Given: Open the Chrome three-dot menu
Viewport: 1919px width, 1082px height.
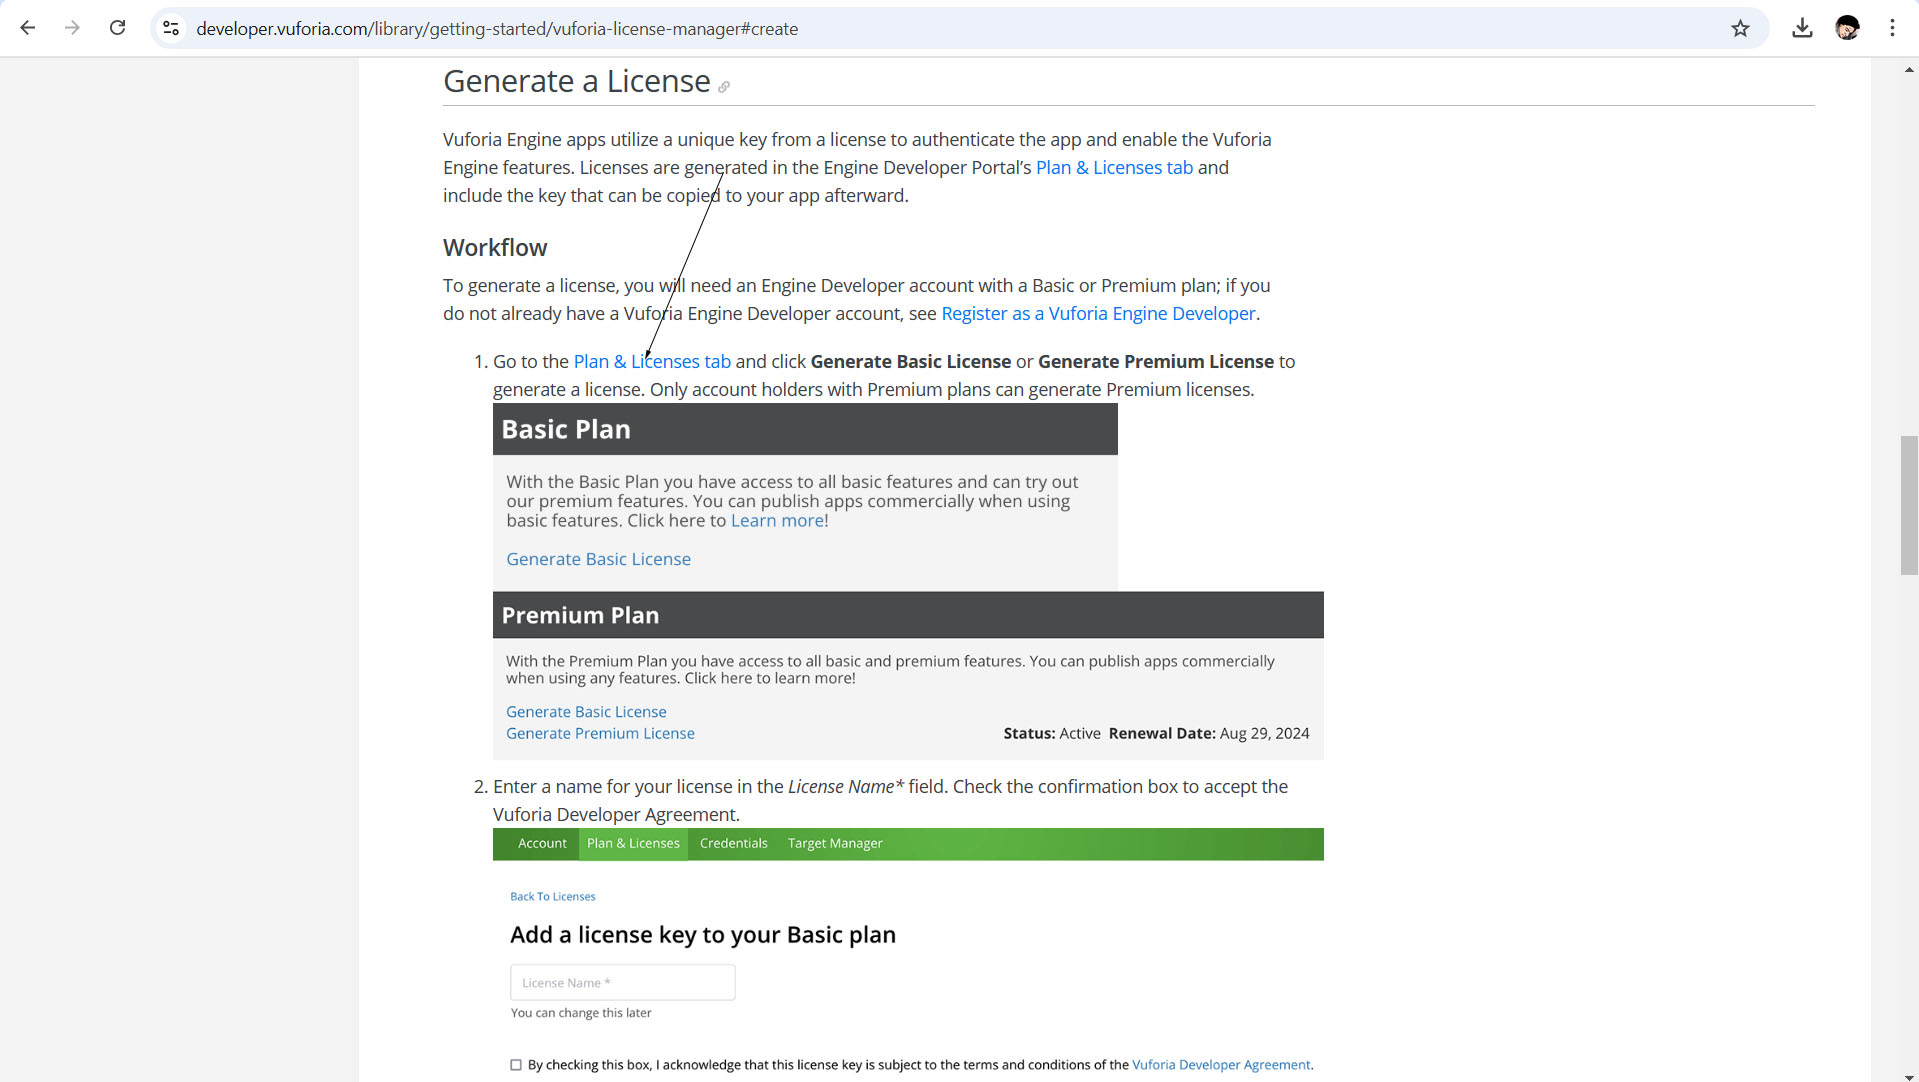Looking at the screenshot, I should (1892, 28).
